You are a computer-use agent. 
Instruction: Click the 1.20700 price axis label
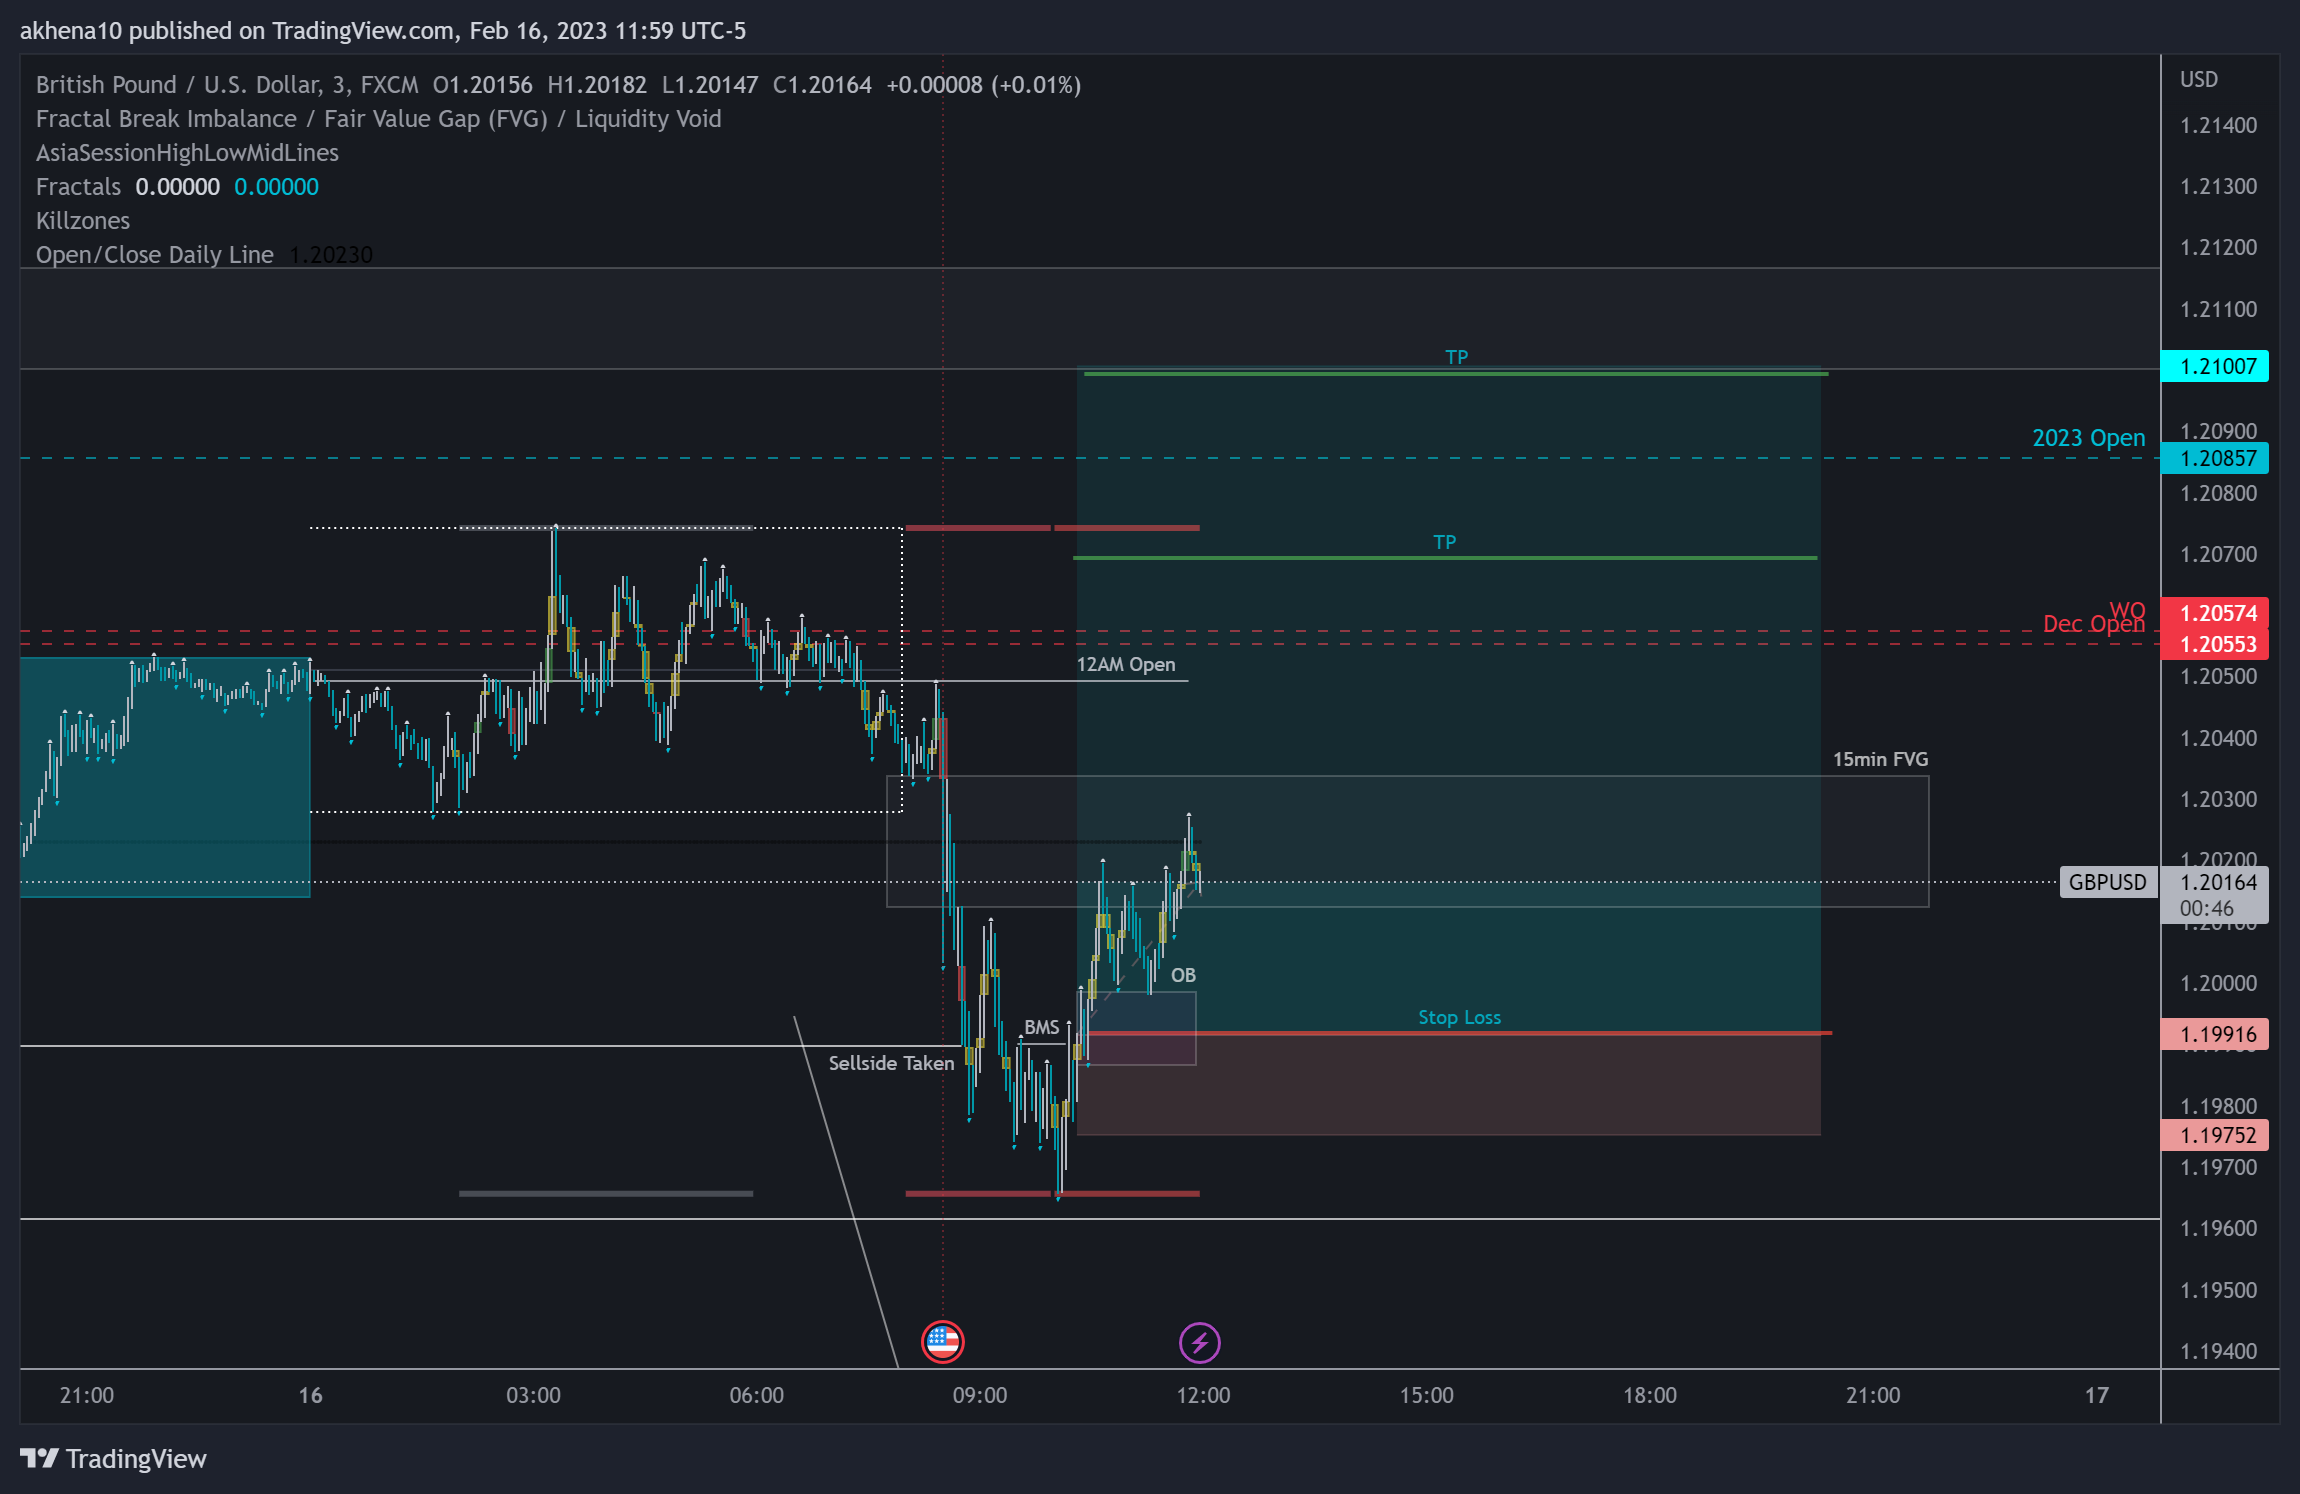(2218, 554)
